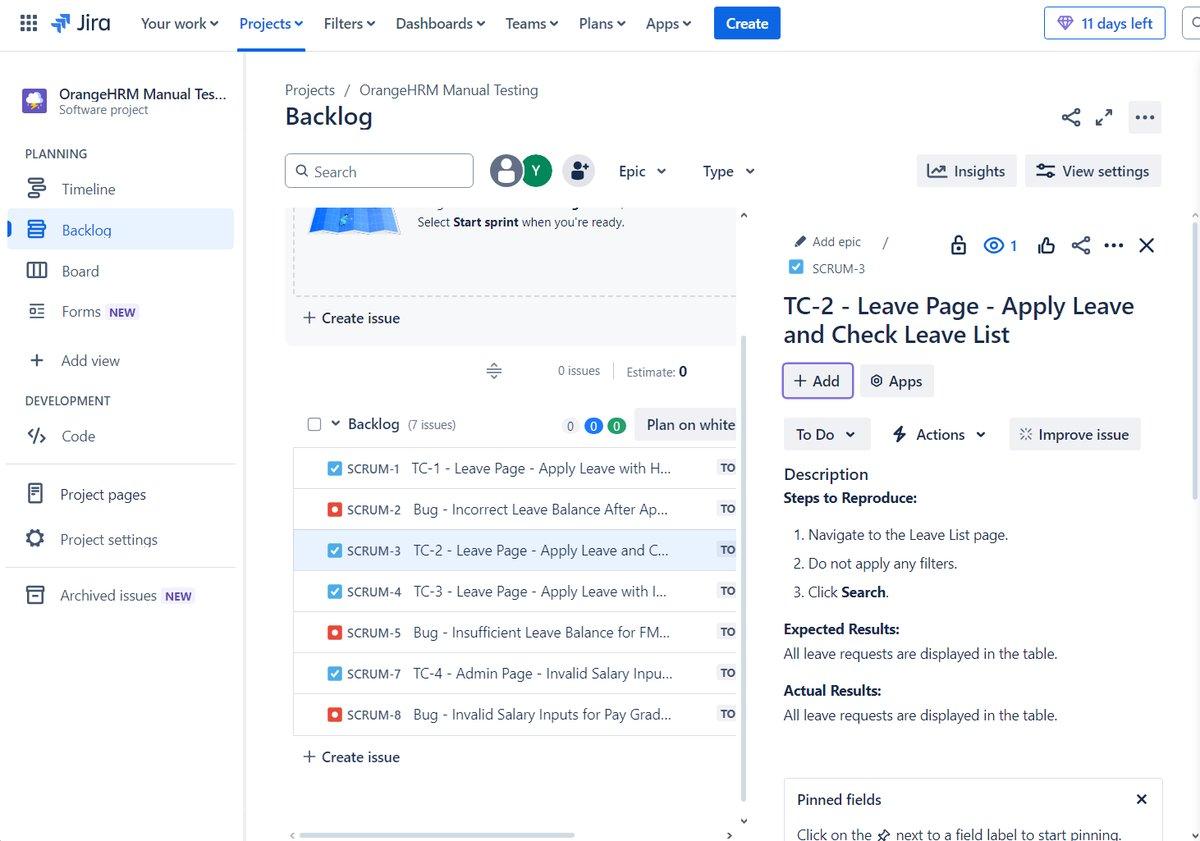1200x841 pixels.
Task: Open the backlog more options menu
Action: [x=1145, y=118]
